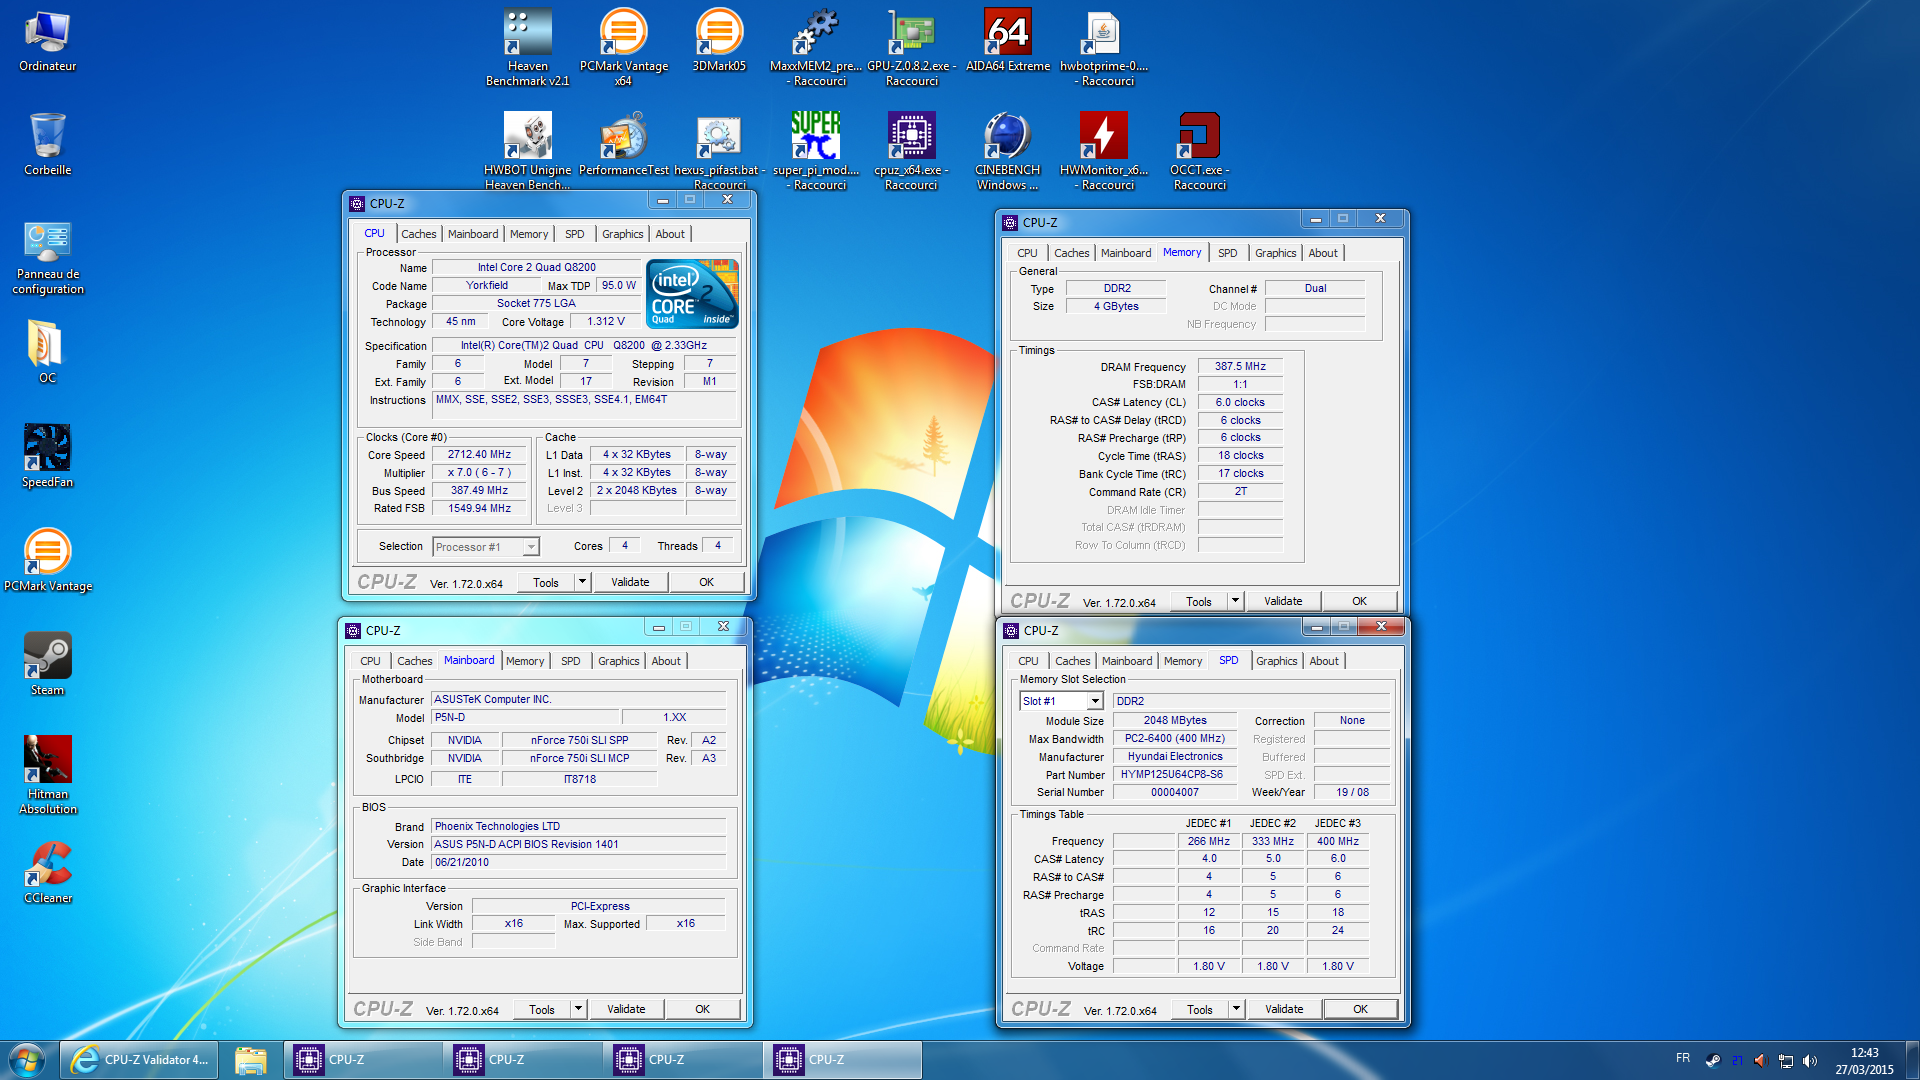Open the Ordinateur desktop icon
The image size is (1920, 1080).
click(47, 42)
